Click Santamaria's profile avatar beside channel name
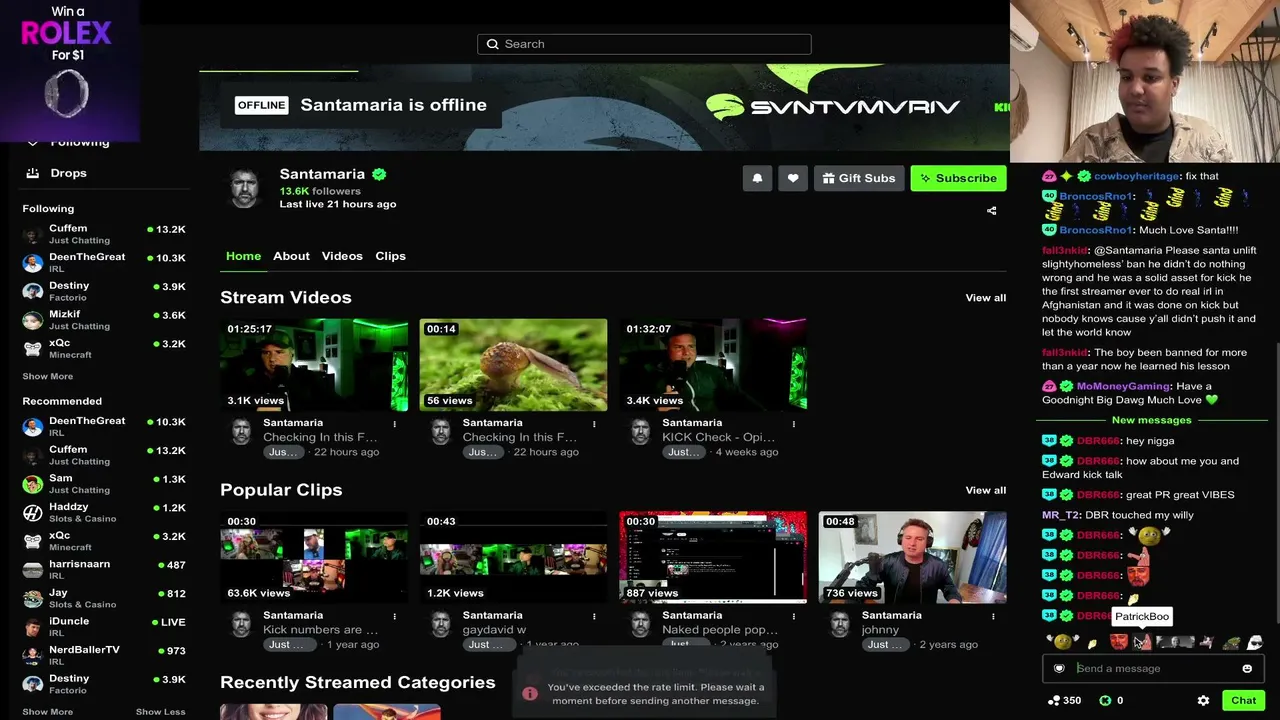The height and width of the screenshot is (720, 1280). pos(245,188)
